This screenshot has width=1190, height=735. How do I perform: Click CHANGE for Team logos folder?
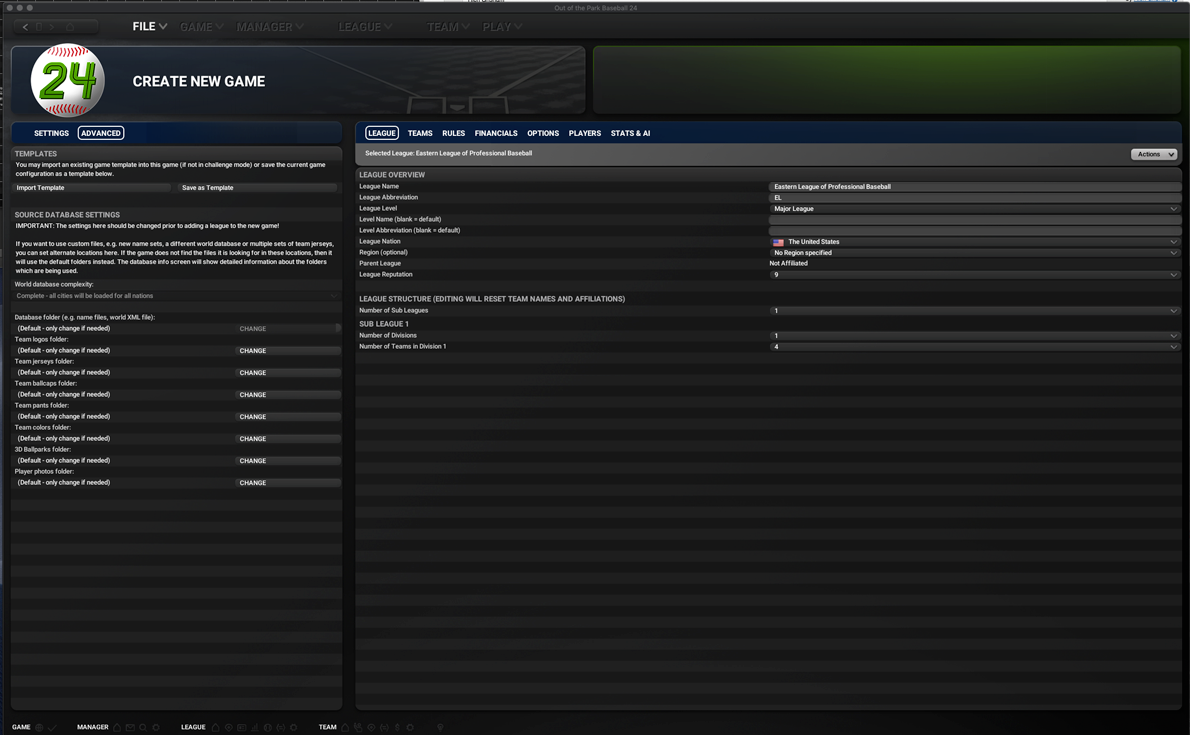[253, 351]
